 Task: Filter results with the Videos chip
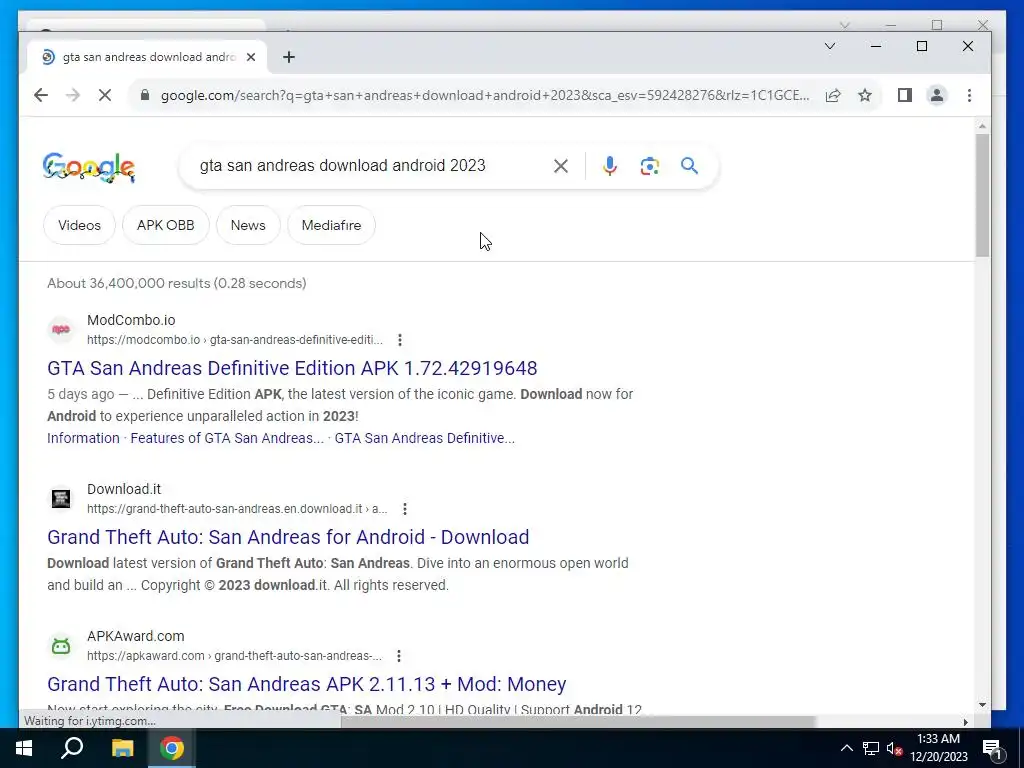(x=79, y=225)
